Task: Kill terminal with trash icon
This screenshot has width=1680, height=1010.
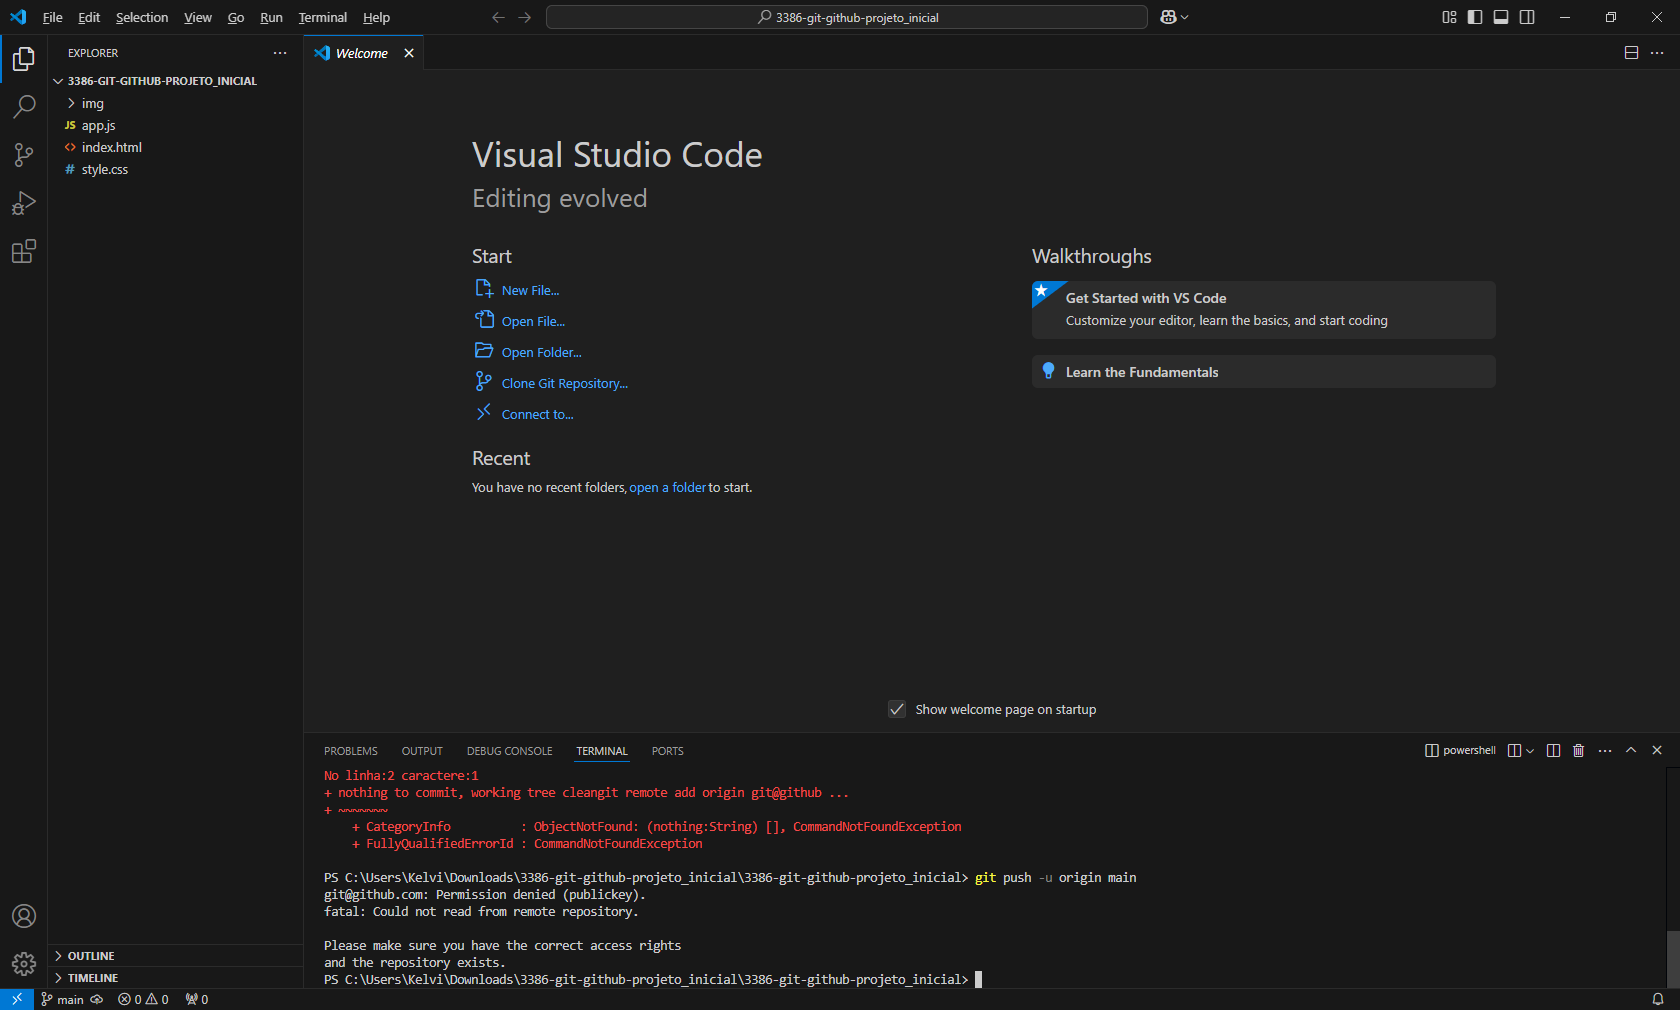Action: 1579,750
